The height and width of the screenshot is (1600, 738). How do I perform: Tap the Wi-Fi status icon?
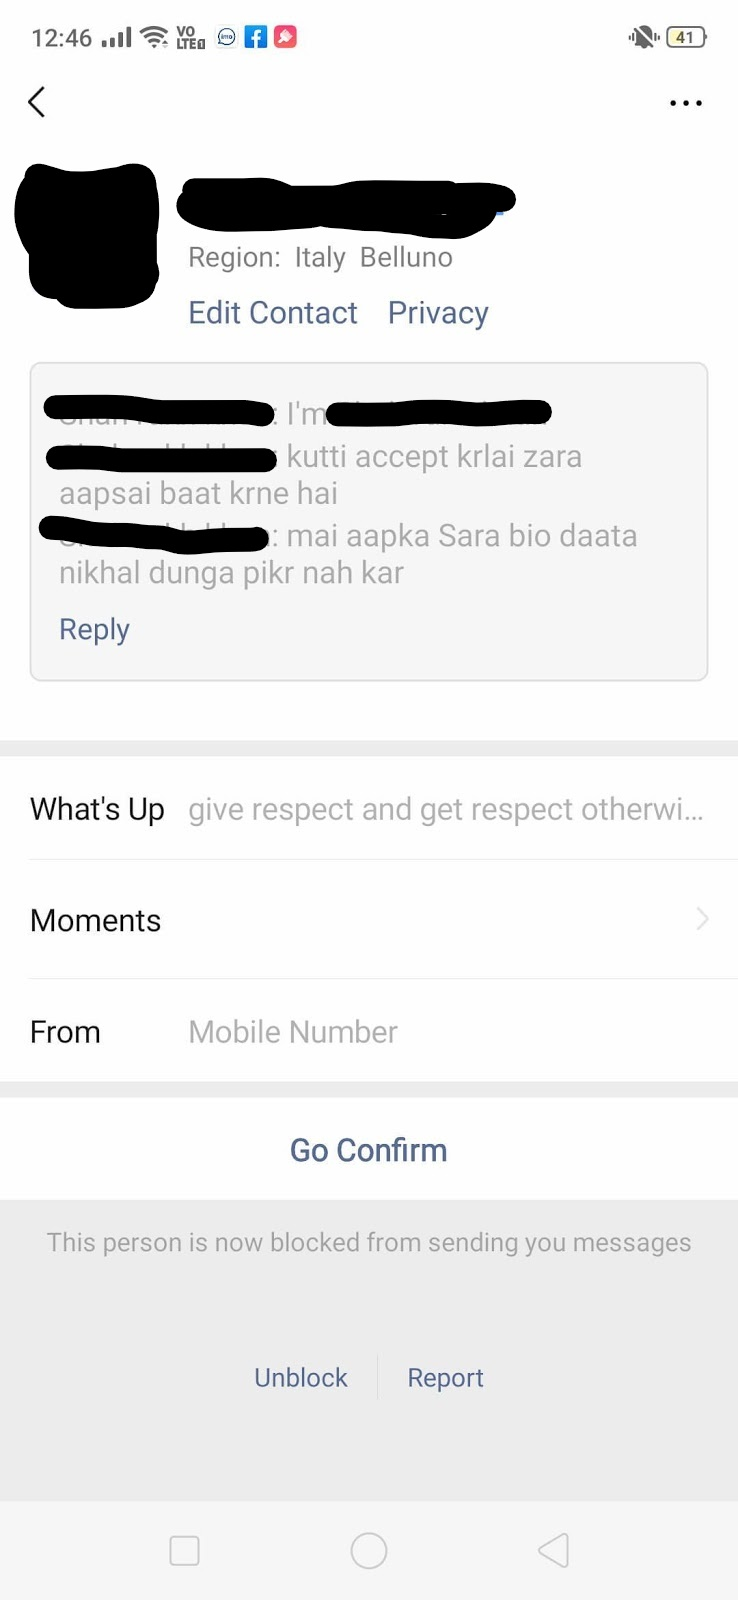(x=154, y=38)
